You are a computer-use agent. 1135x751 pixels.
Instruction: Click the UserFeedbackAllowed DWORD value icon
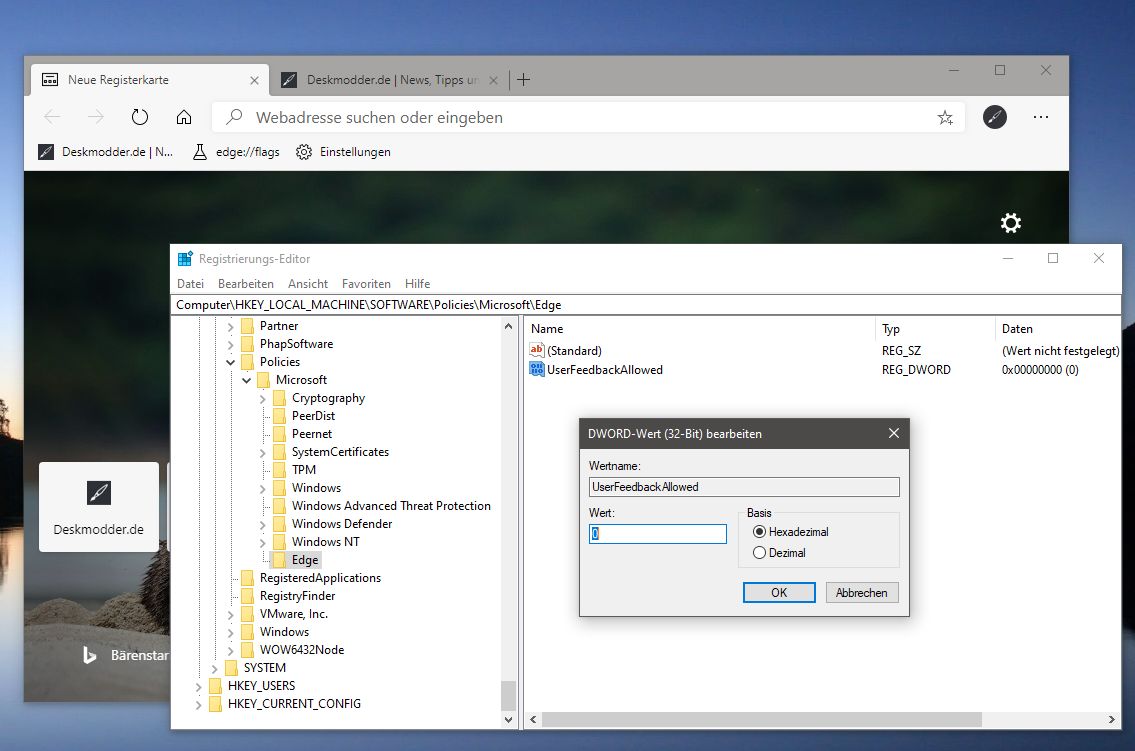tap(536, 369)
